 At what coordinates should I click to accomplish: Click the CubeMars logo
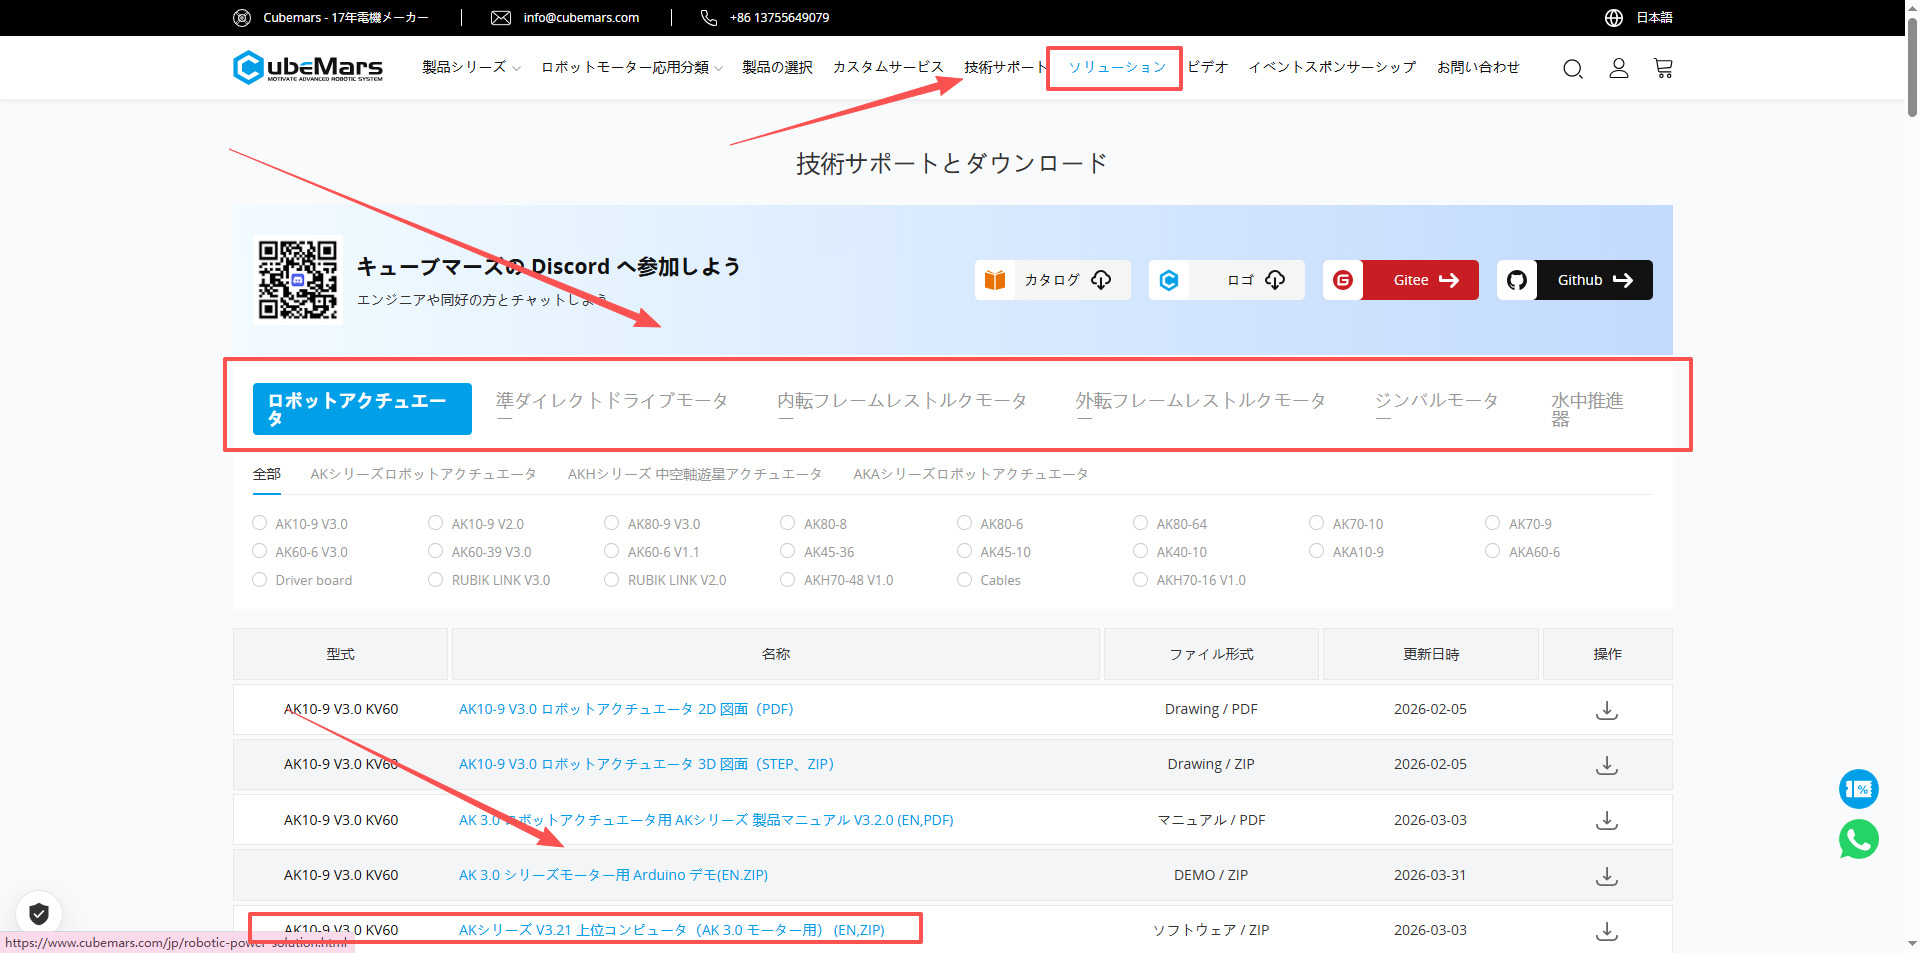pyautogui.click(x=308, y=67)
